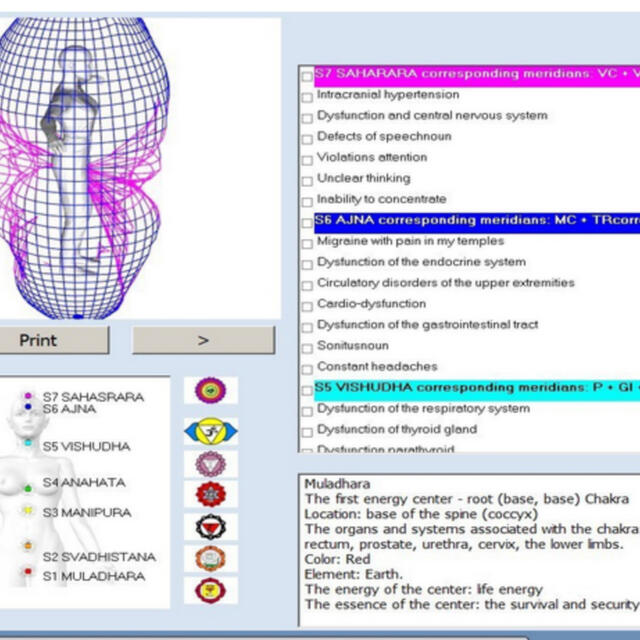
Task: Click the Sahasrara crown chakra symbol icon
Action: [x=211, y=391]
